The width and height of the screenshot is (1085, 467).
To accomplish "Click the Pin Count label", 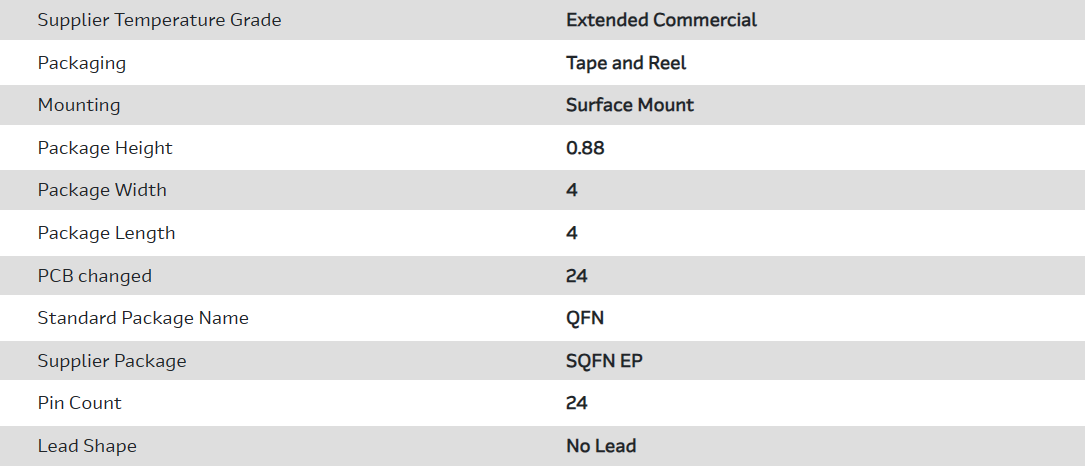I will click(80, 403).
